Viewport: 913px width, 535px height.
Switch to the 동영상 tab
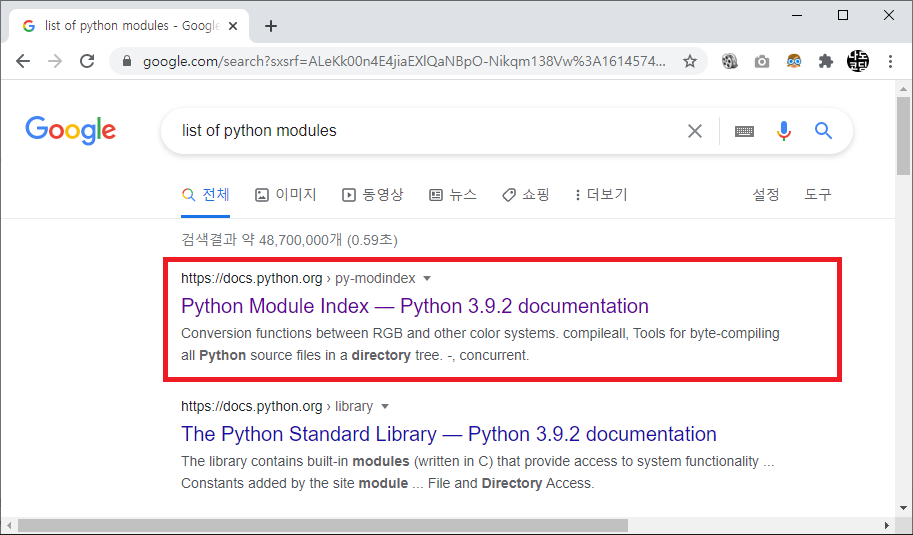click(x=372, y=194)
